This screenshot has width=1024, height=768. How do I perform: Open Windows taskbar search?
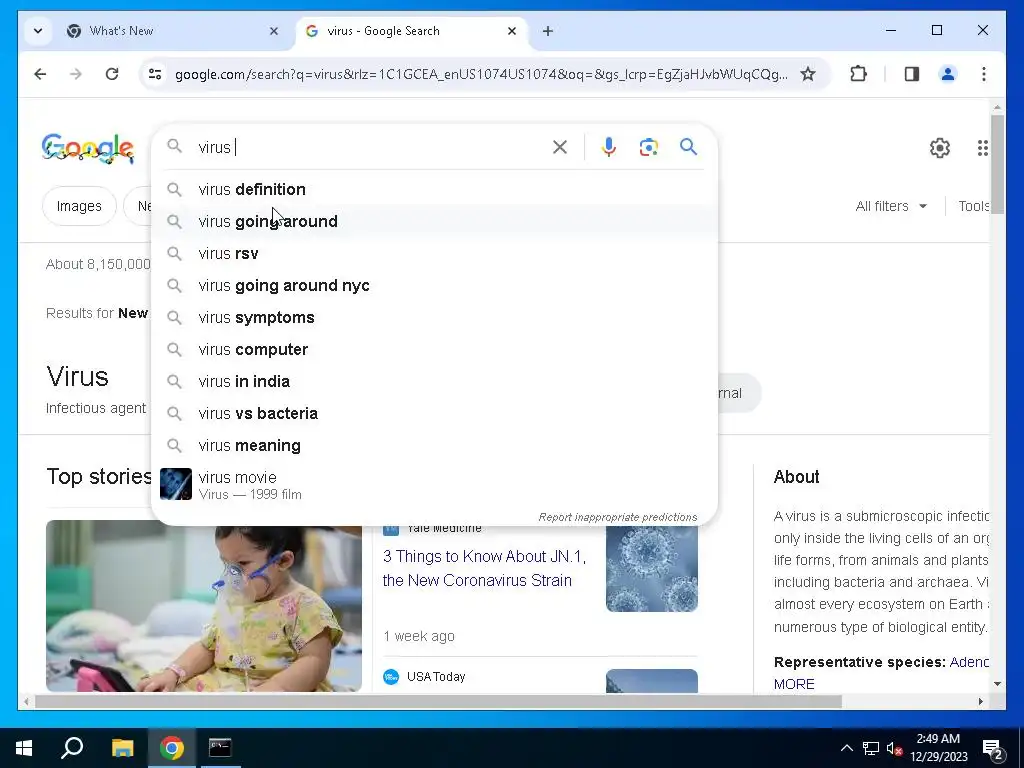point(72,748)
